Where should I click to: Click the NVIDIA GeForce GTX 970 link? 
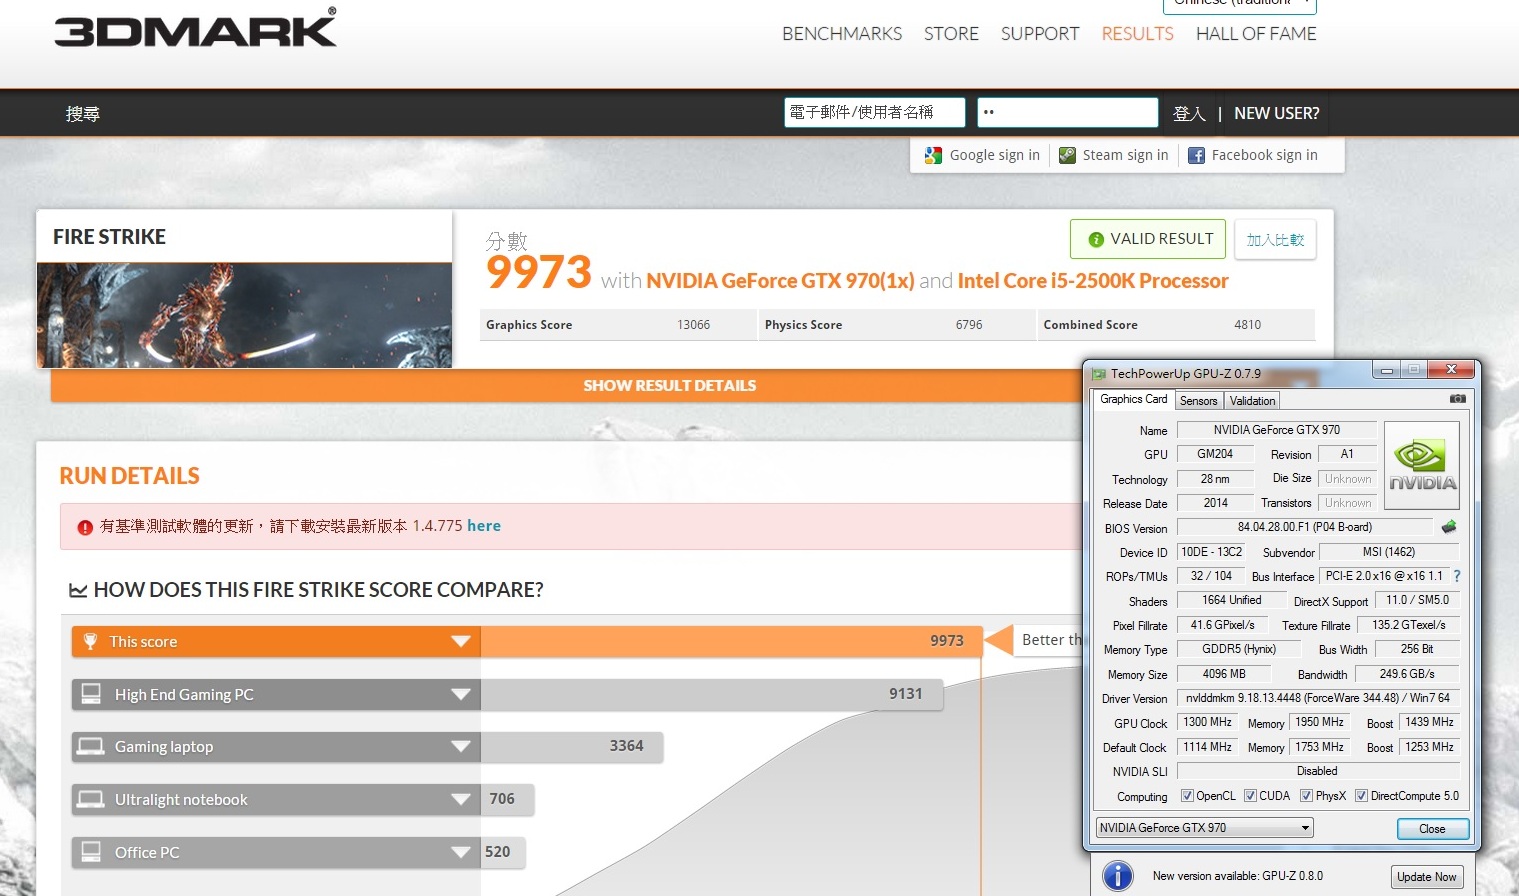(780, 281)
